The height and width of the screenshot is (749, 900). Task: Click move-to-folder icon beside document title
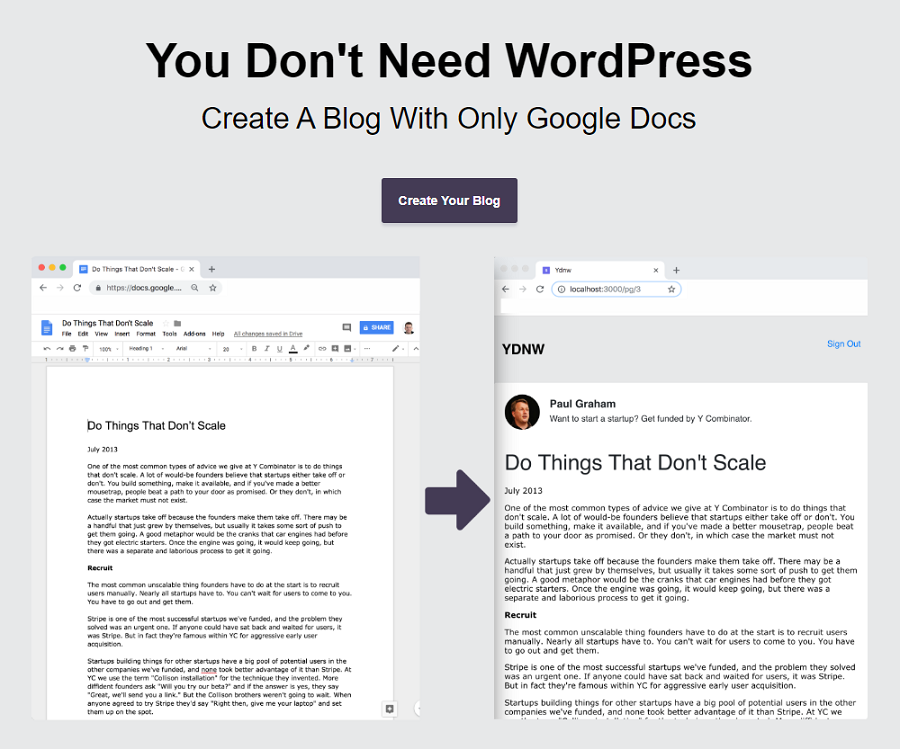click(177, 323)
